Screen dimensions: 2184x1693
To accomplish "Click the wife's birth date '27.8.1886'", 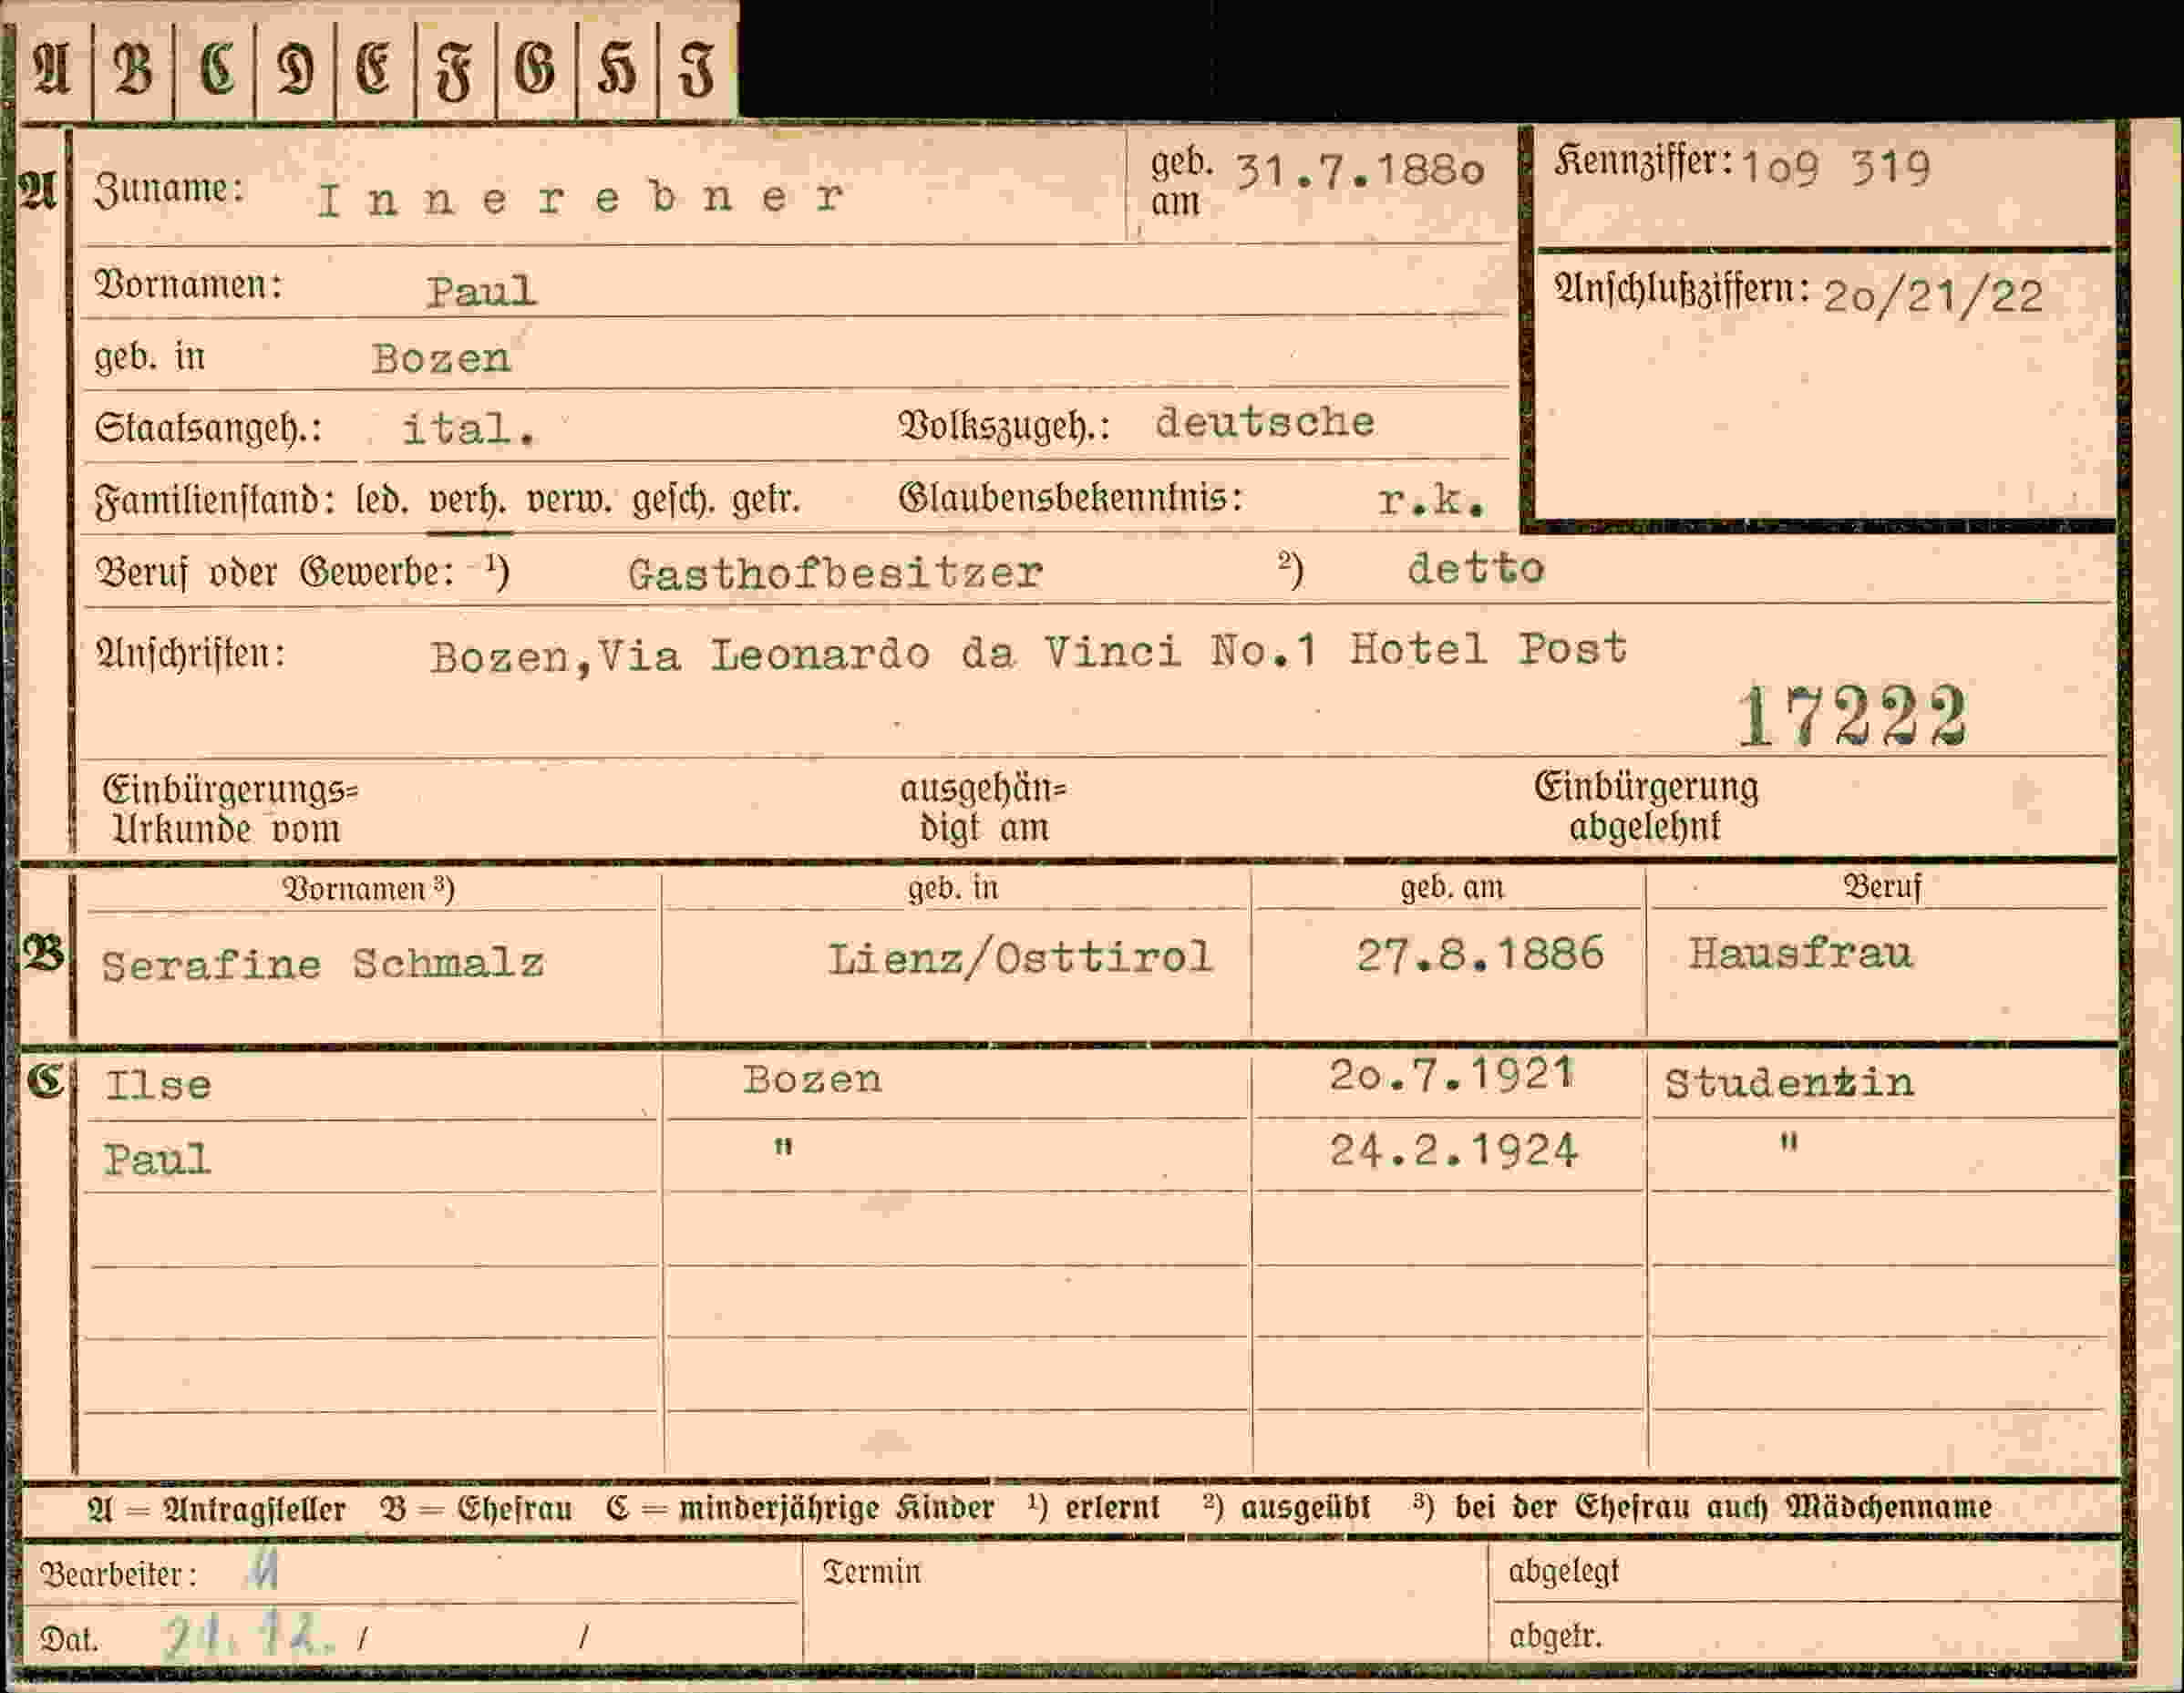I will point(1480,954).
